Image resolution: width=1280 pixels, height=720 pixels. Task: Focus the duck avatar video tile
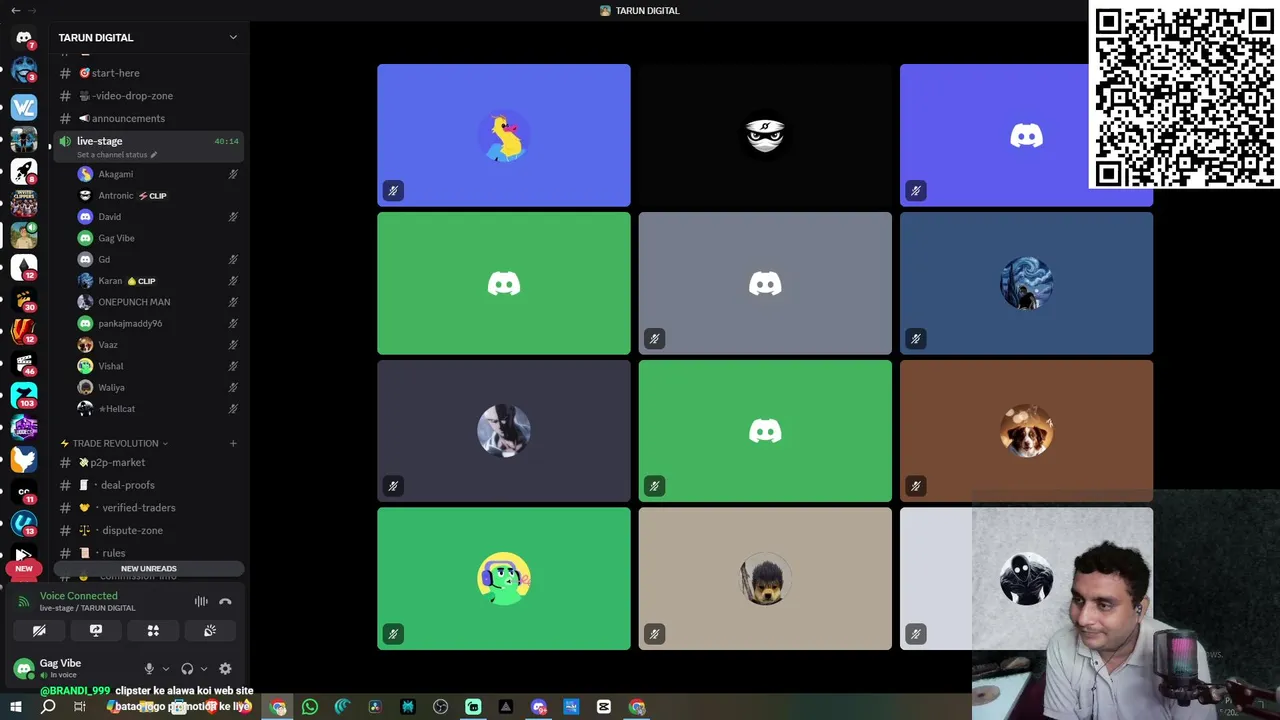(504, 135)
